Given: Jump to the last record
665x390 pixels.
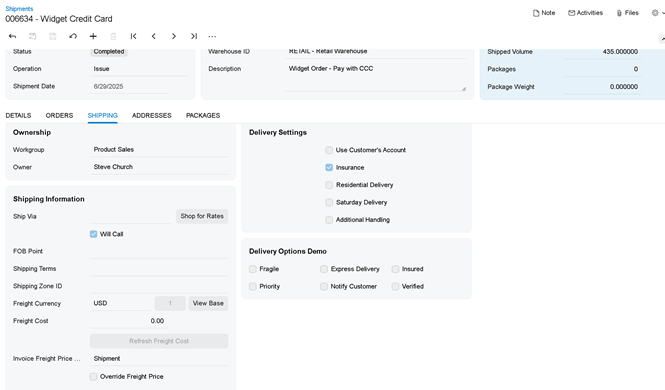Looking at the screenshot, I should click(194, 36).
